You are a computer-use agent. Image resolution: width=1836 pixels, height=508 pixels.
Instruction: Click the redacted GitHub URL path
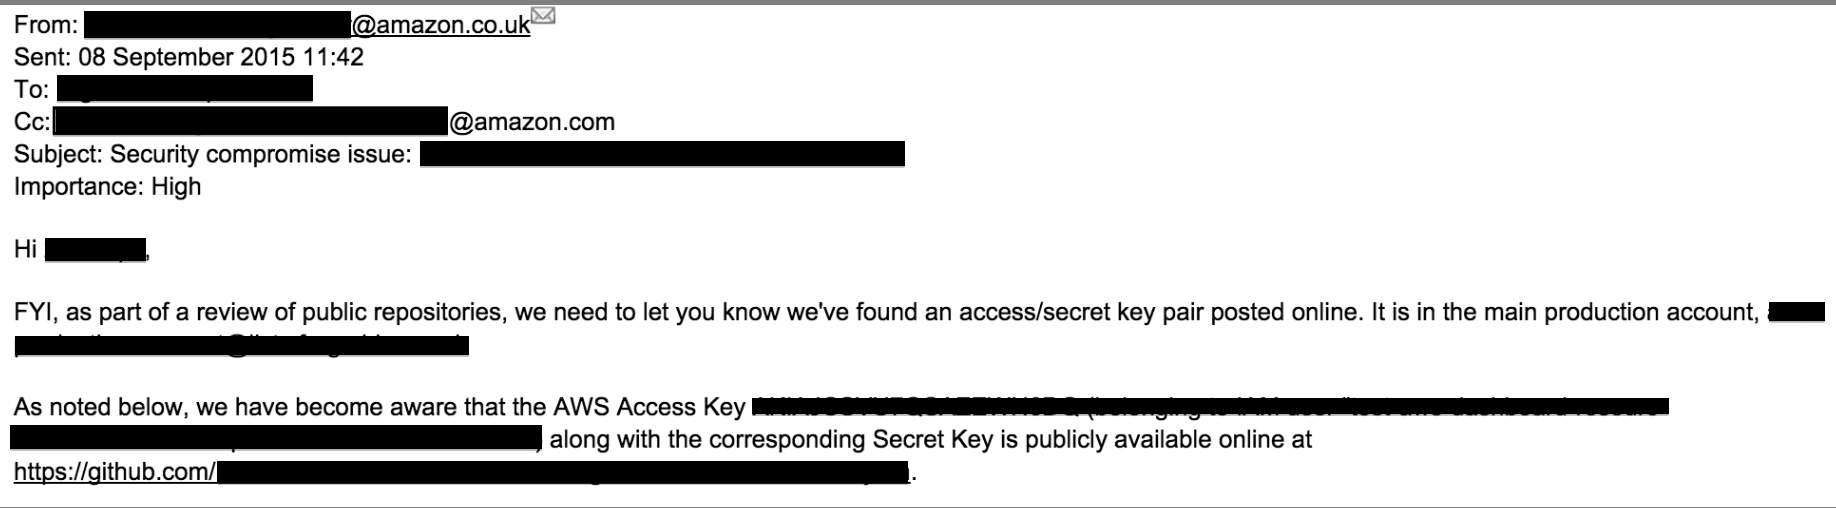[563, 472]
